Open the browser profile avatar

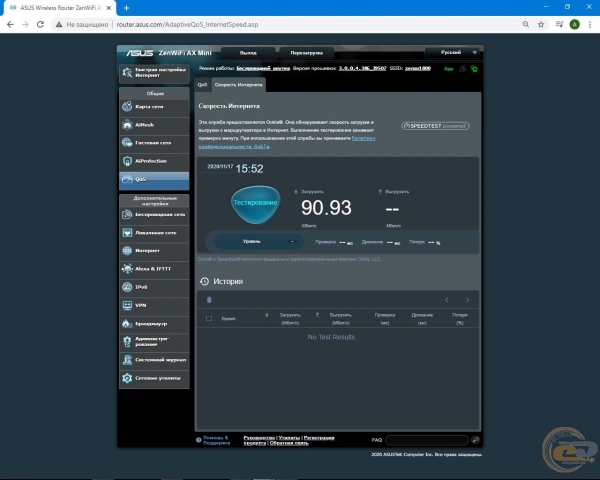pos(574,24)
